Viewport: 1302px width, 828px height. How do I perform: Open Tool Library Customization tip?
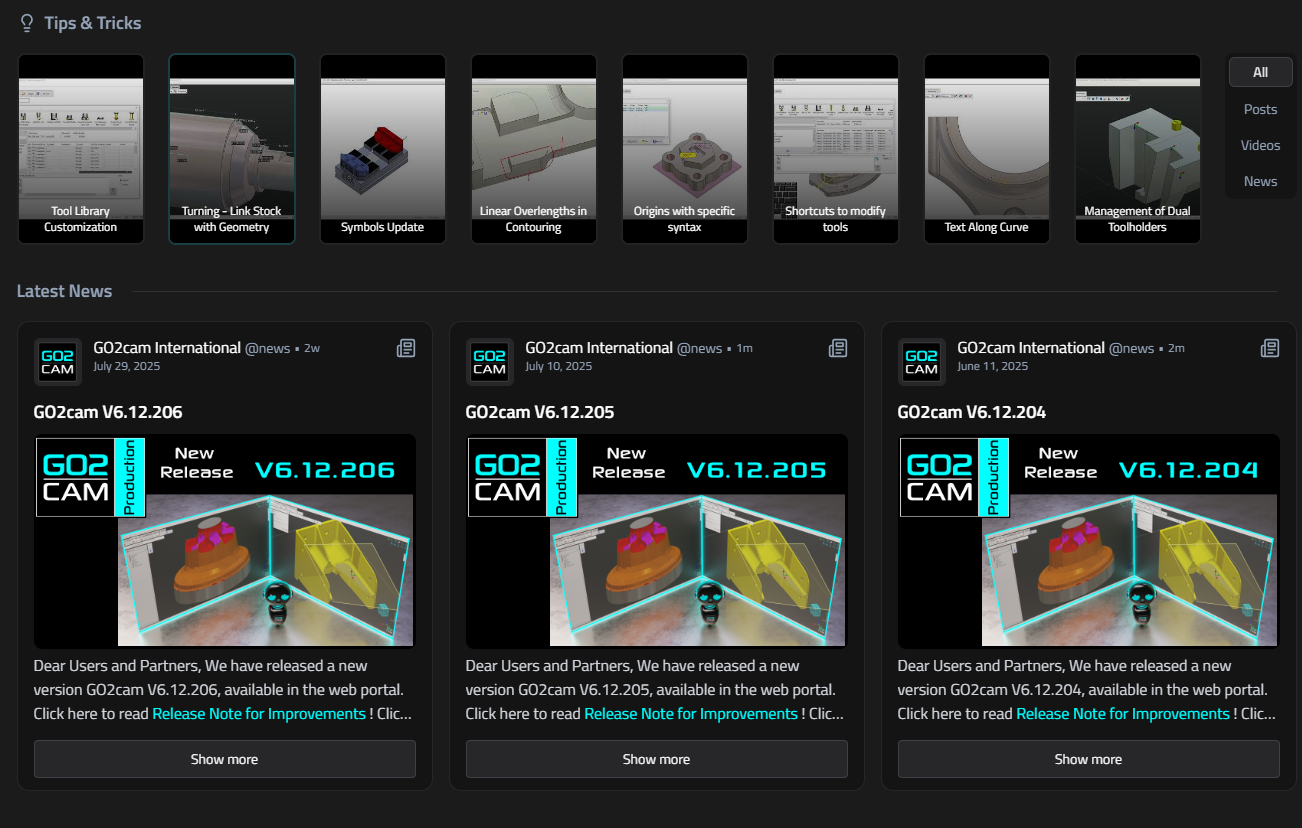point(81,149)
